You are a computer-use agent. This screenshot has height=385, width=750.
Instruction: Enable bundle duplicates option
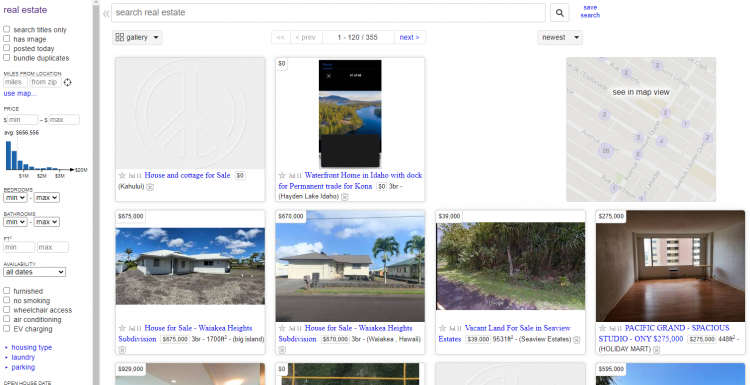tap(7, 57)
